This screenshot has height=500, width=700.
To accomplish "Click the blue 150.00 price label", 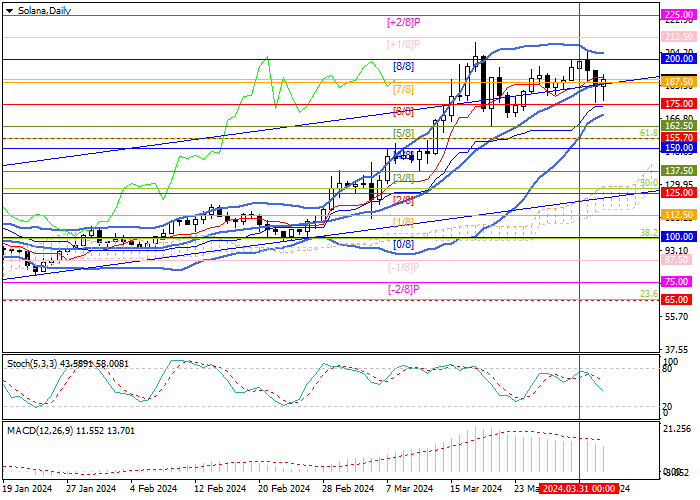I will click(678, 148).
